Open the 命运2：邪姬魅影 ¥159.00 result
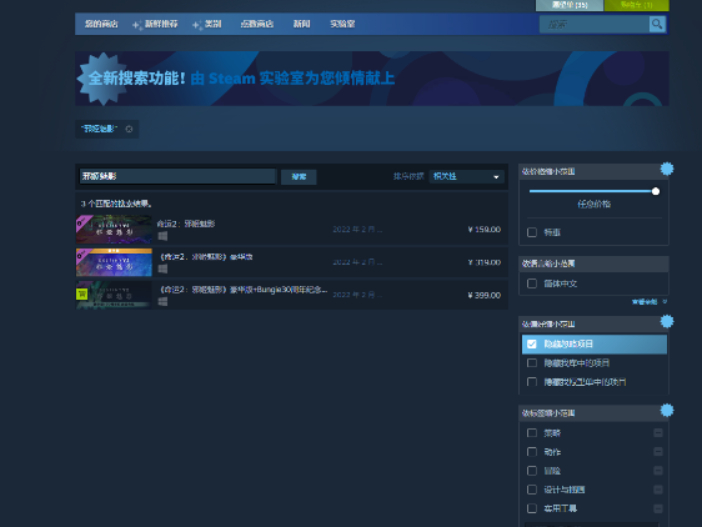The image size is (702, 527). click(291, 229)
